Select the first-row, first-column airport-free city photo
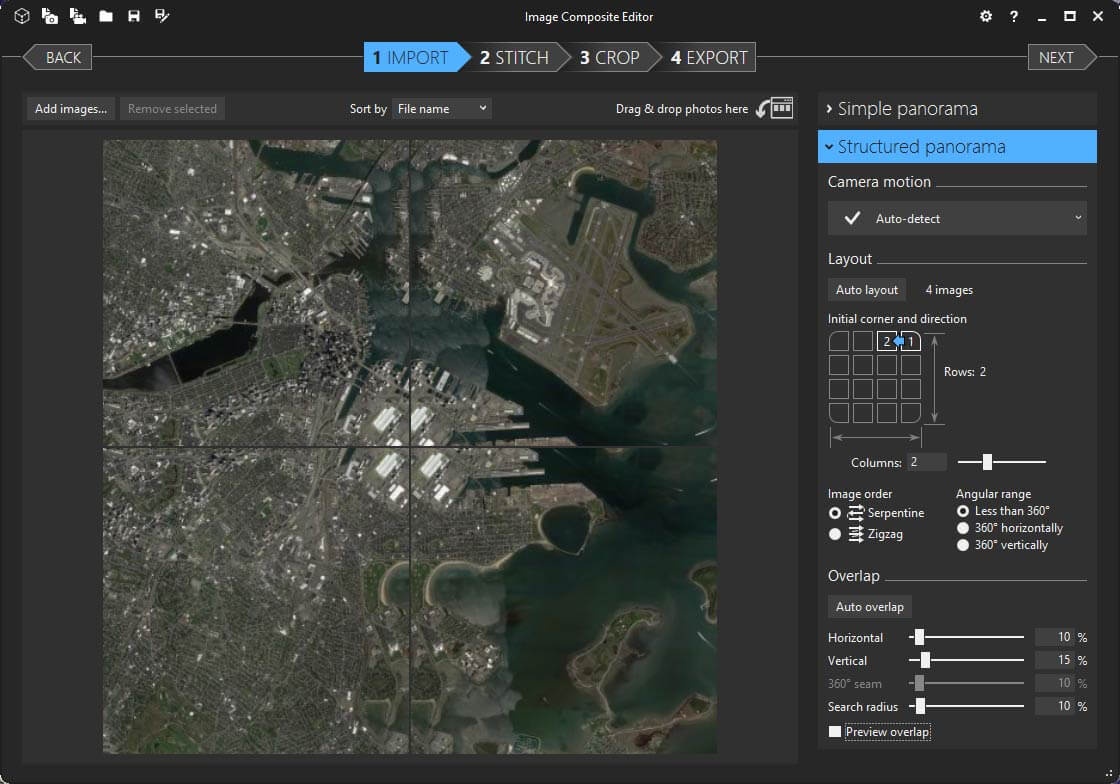This screenshot has width=1120, height=784. 256,293
